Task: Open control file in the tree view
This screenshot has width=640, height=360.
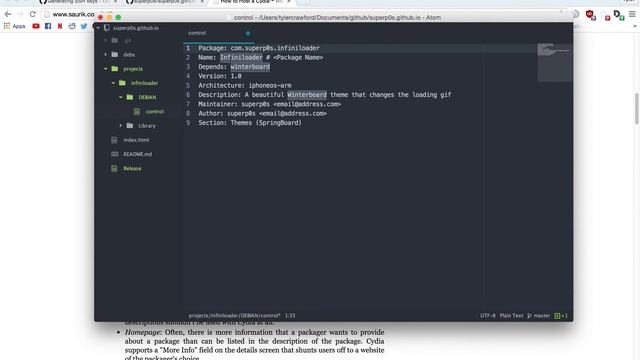Action: tap(155, 111)
